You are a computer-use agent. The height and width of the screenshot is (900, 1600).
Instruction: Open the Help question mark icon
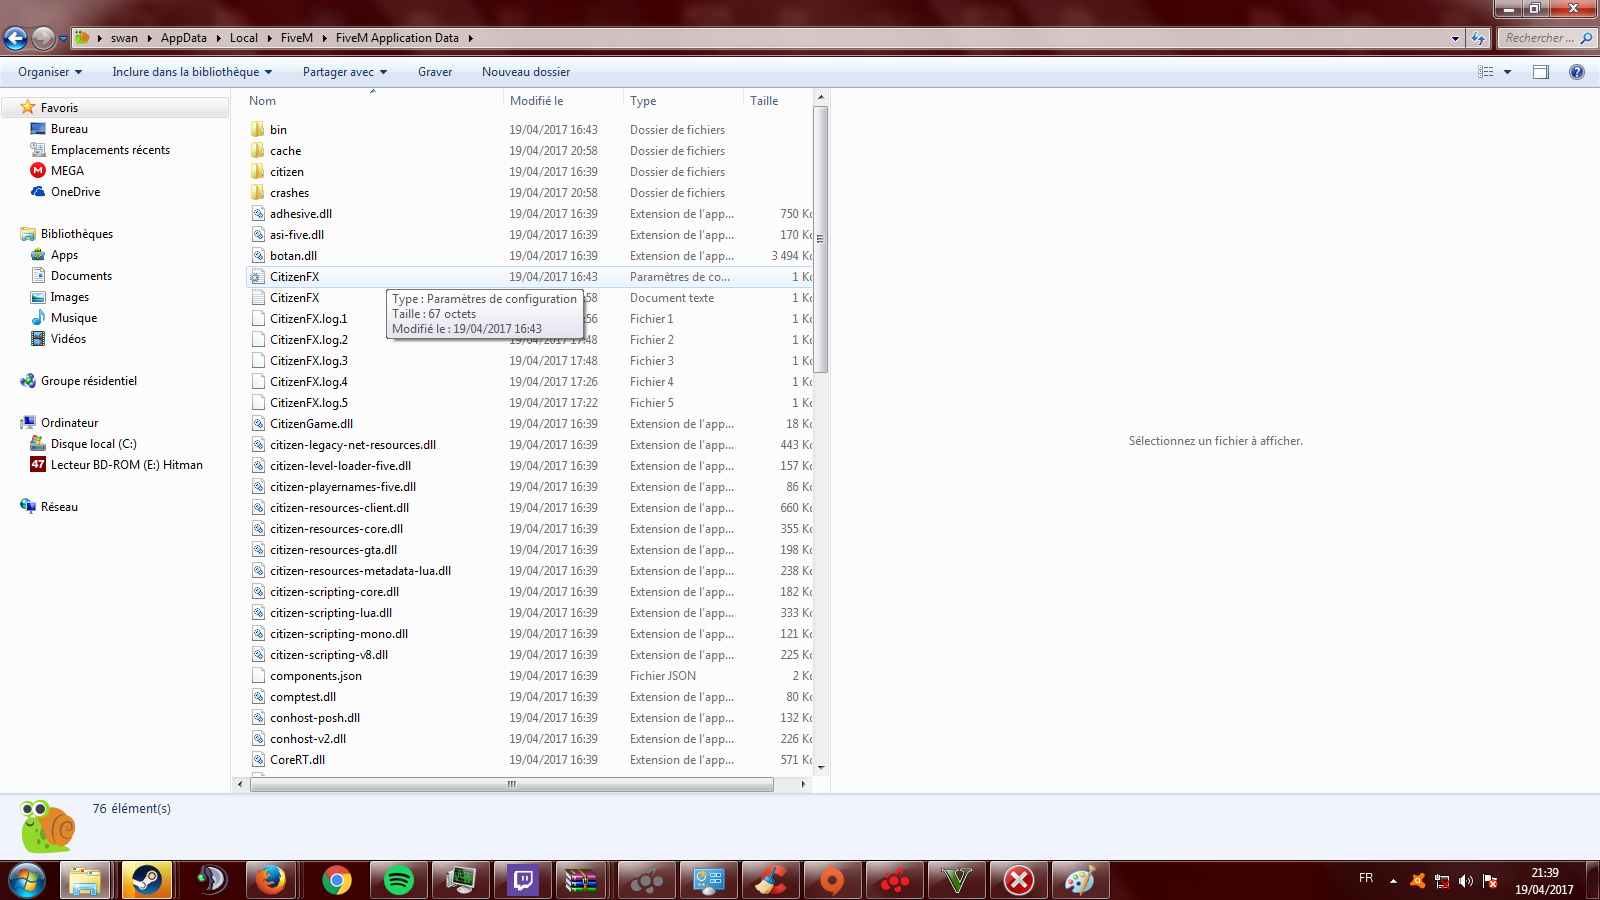click(1577, 72)
